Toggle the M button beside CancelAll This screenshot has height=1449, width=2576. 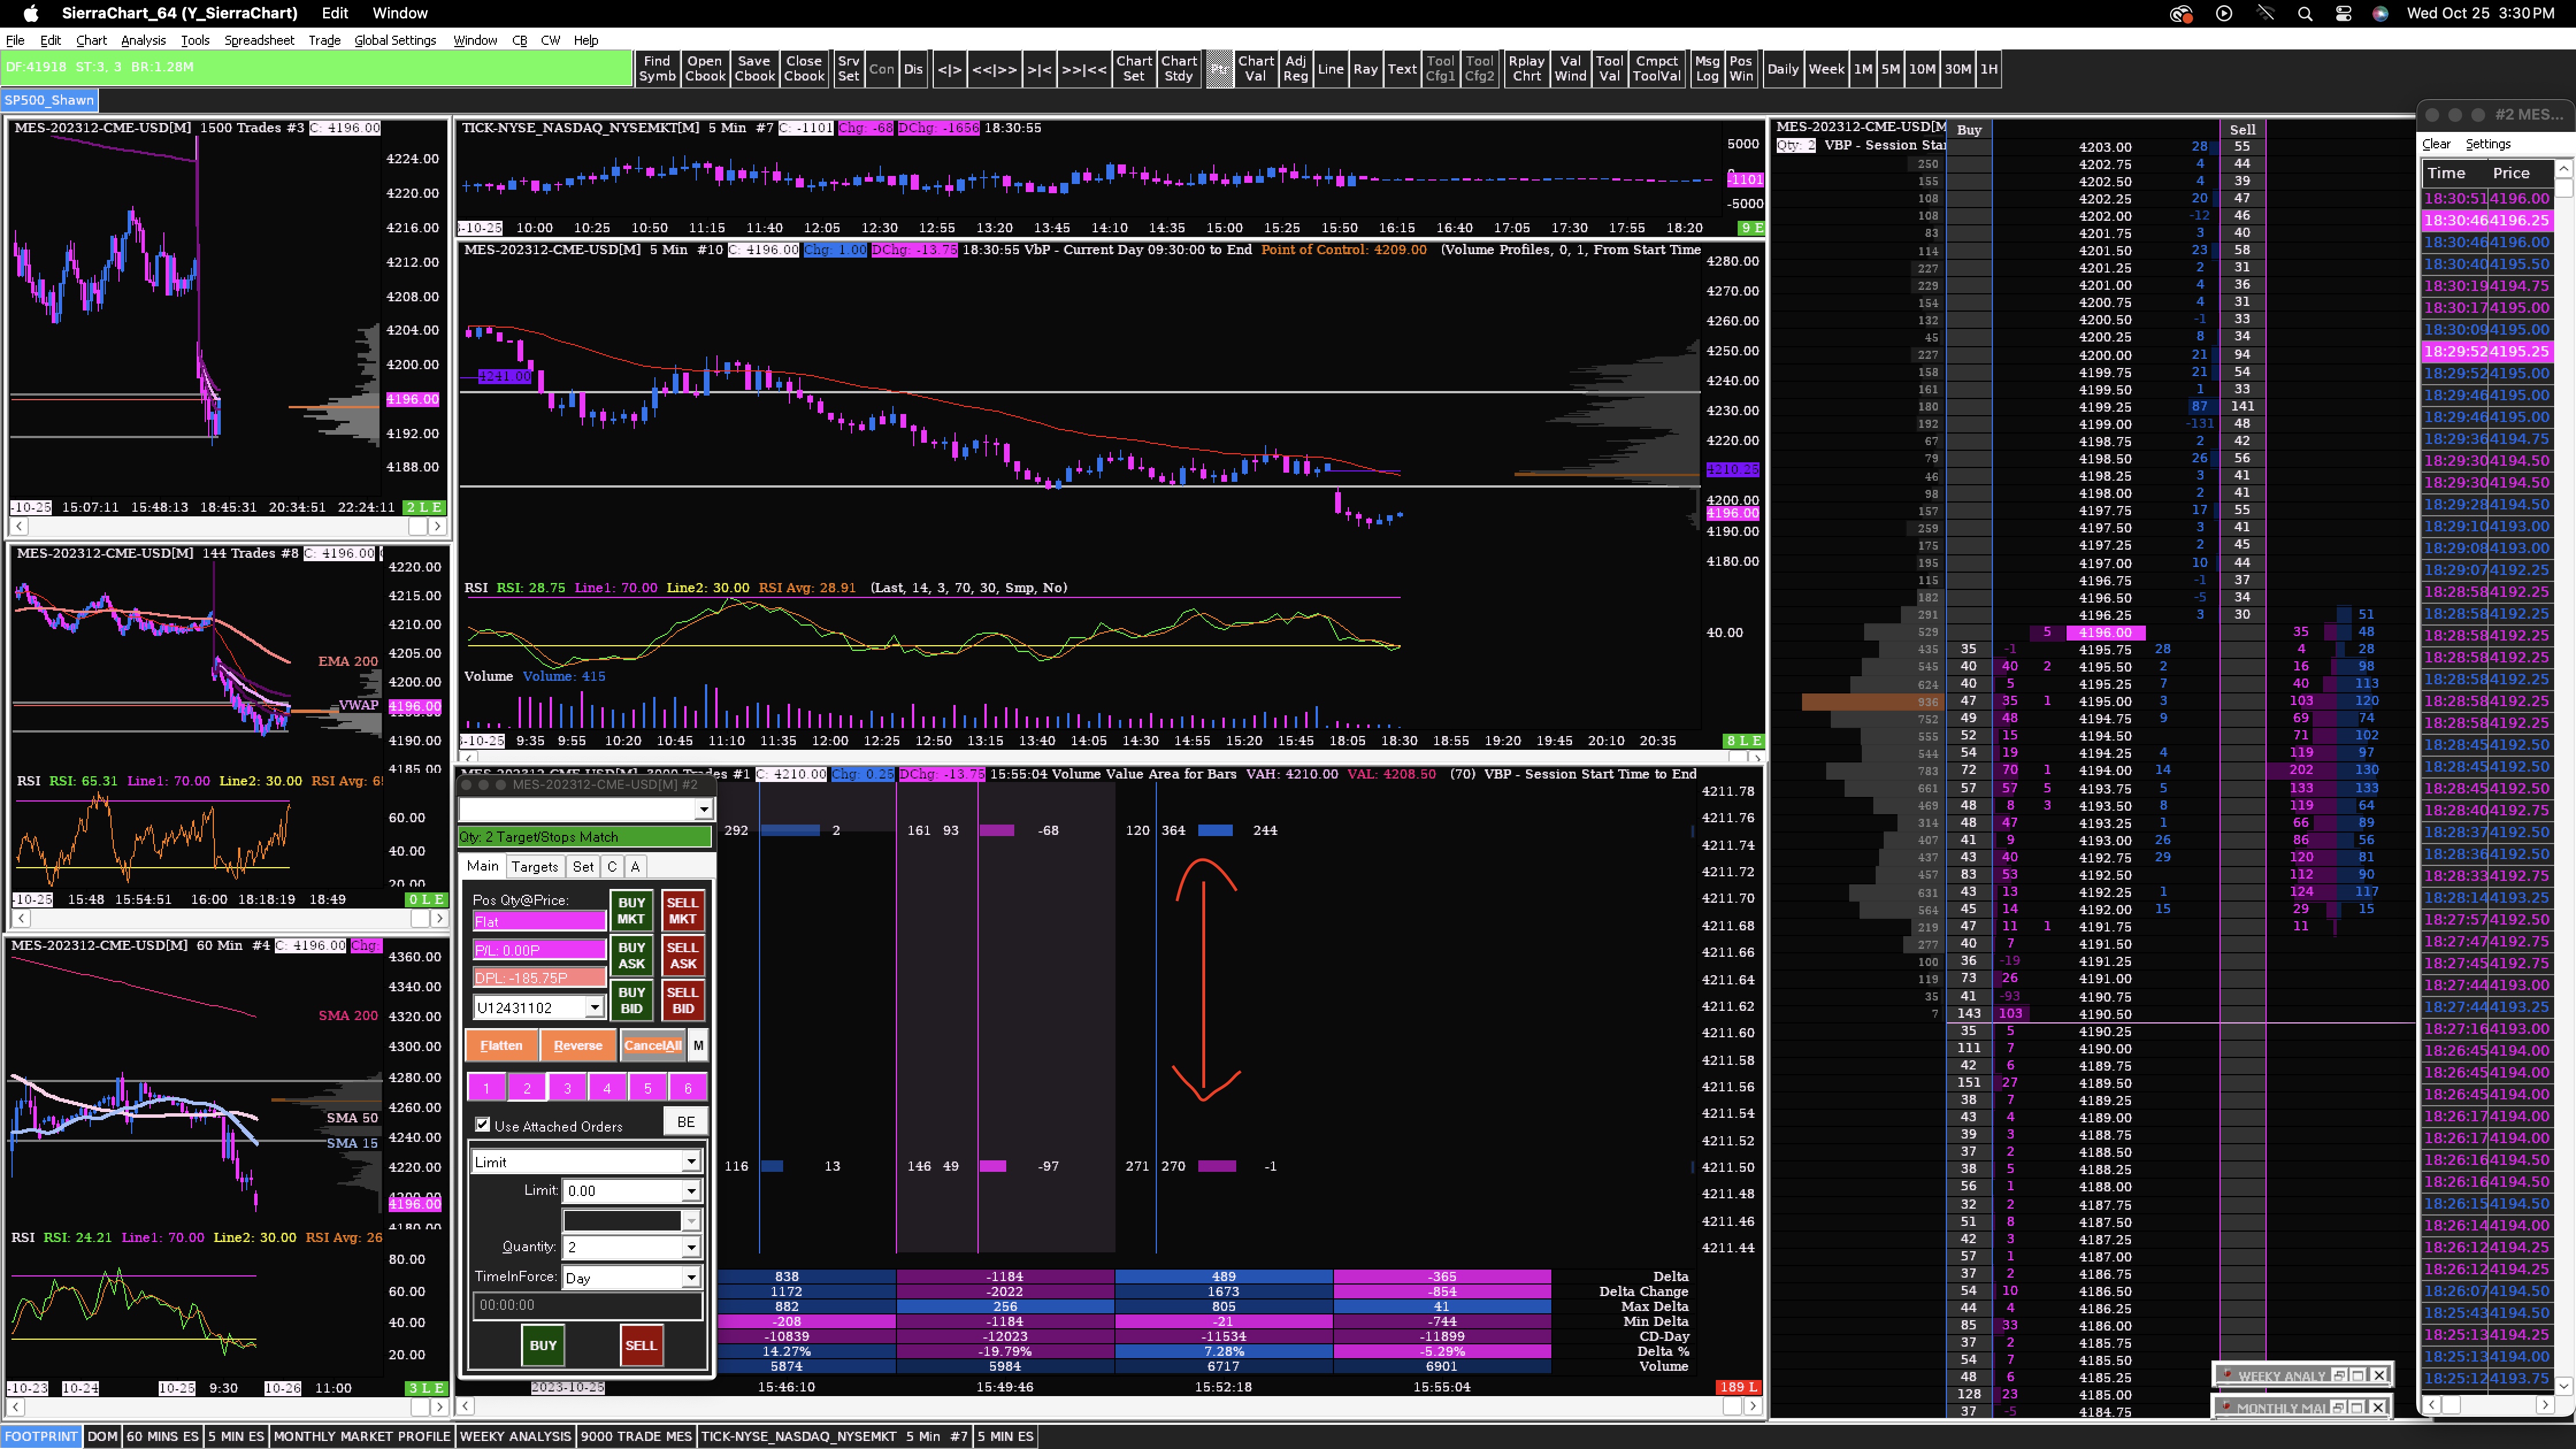[x=698, y=1045]
